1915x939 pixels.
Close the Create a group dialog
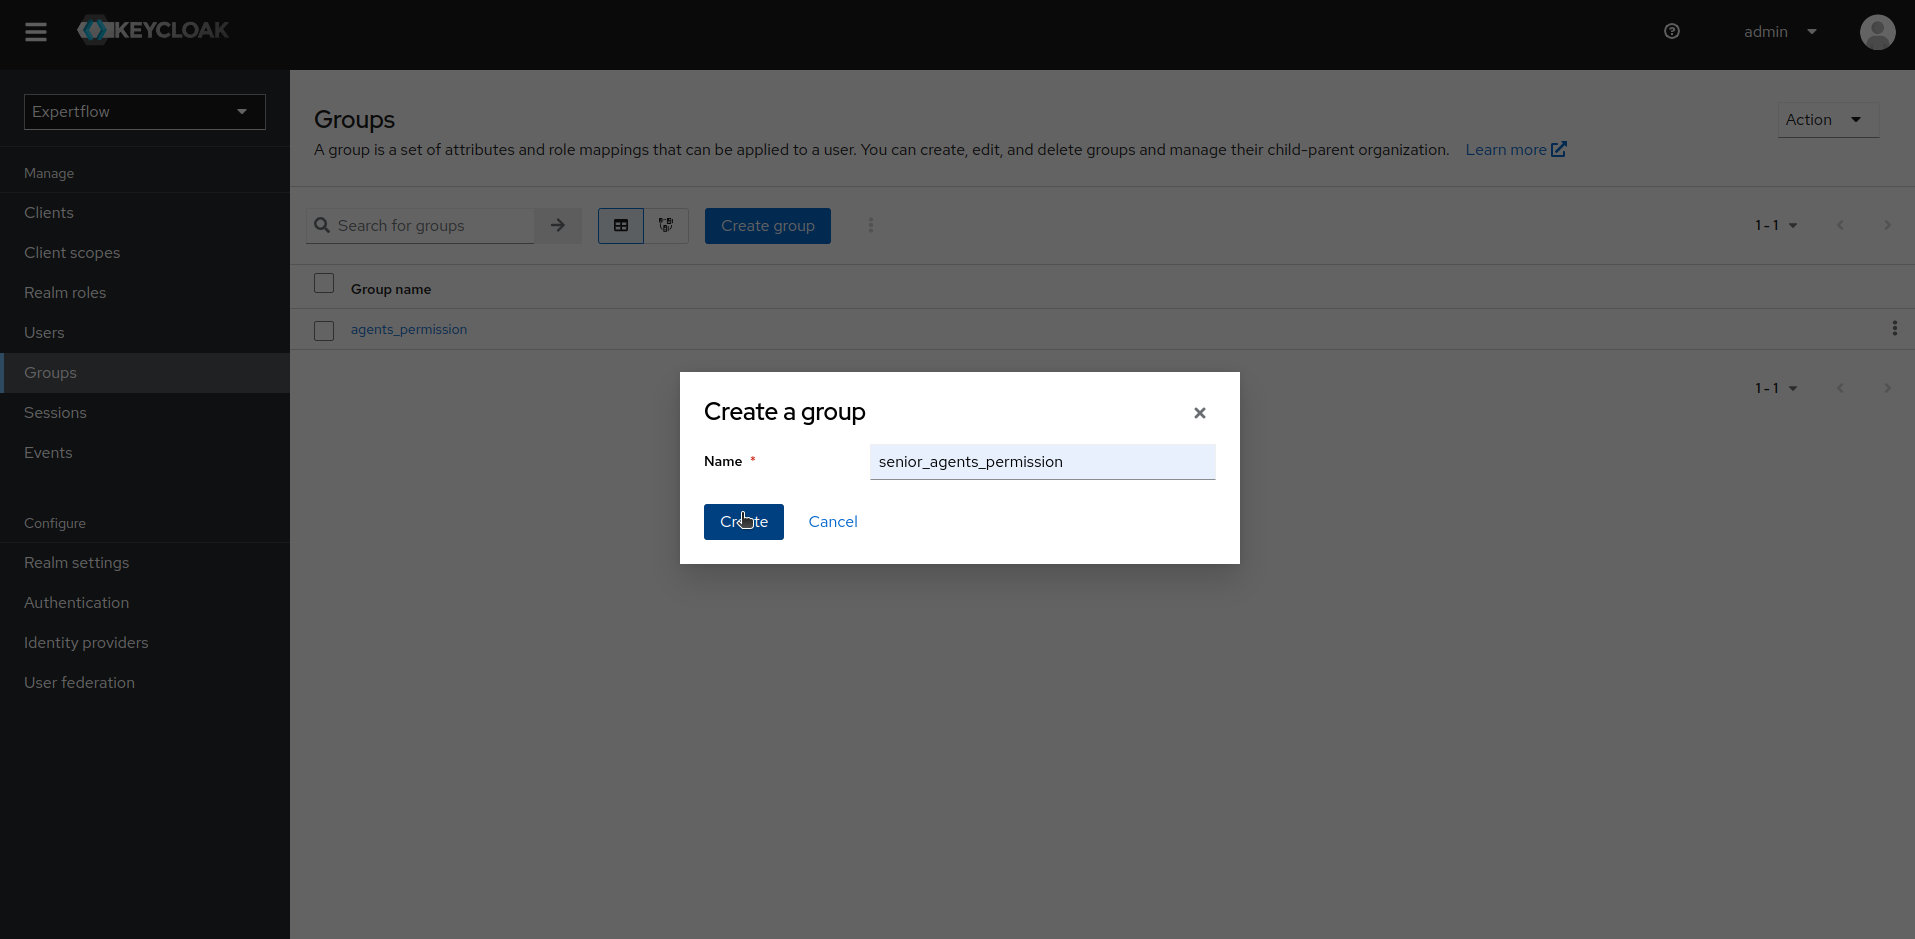1199,412
